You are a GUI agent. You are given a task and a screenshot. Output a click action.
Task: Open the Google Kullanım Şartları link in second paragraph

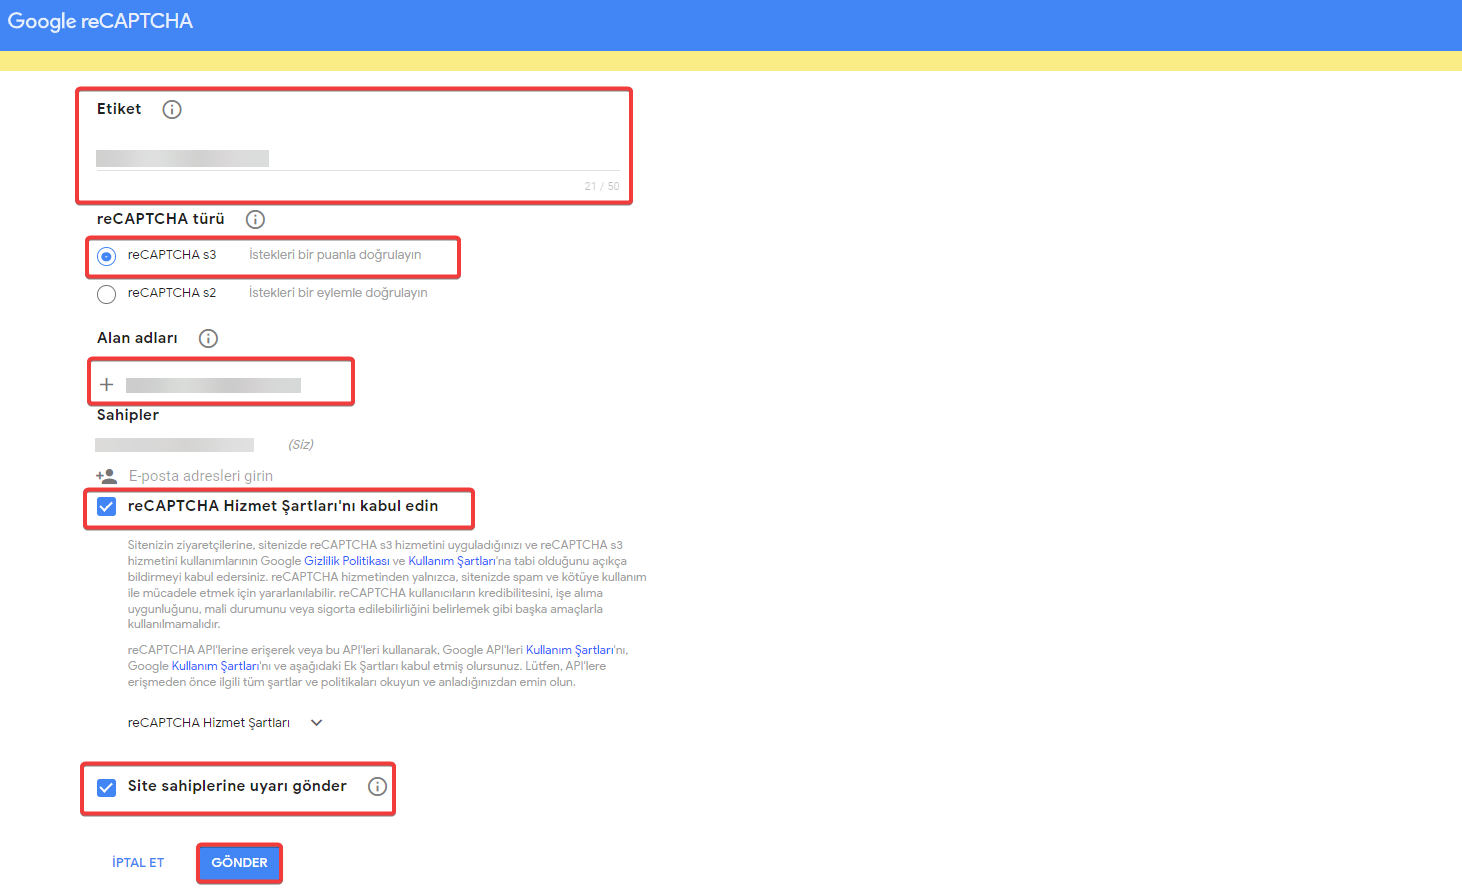[215, 666]
